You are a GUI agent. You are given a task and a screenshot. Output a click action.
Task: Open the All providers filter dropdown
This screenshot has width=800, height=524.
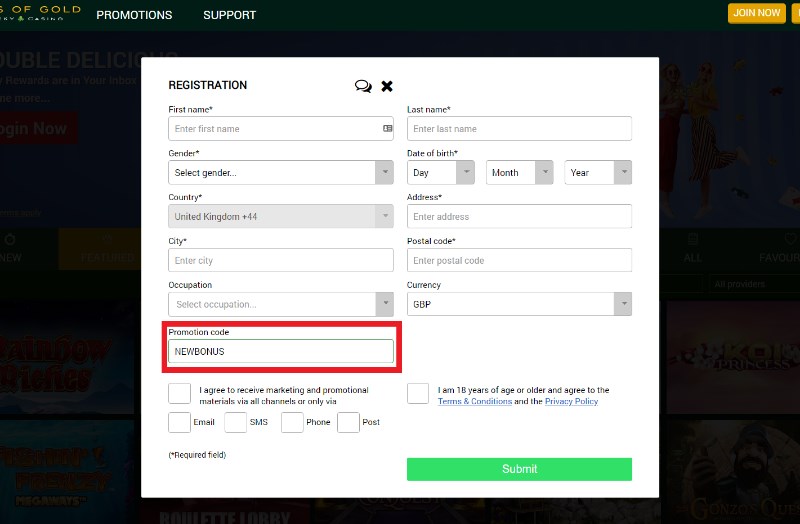(x=754, y=284)
